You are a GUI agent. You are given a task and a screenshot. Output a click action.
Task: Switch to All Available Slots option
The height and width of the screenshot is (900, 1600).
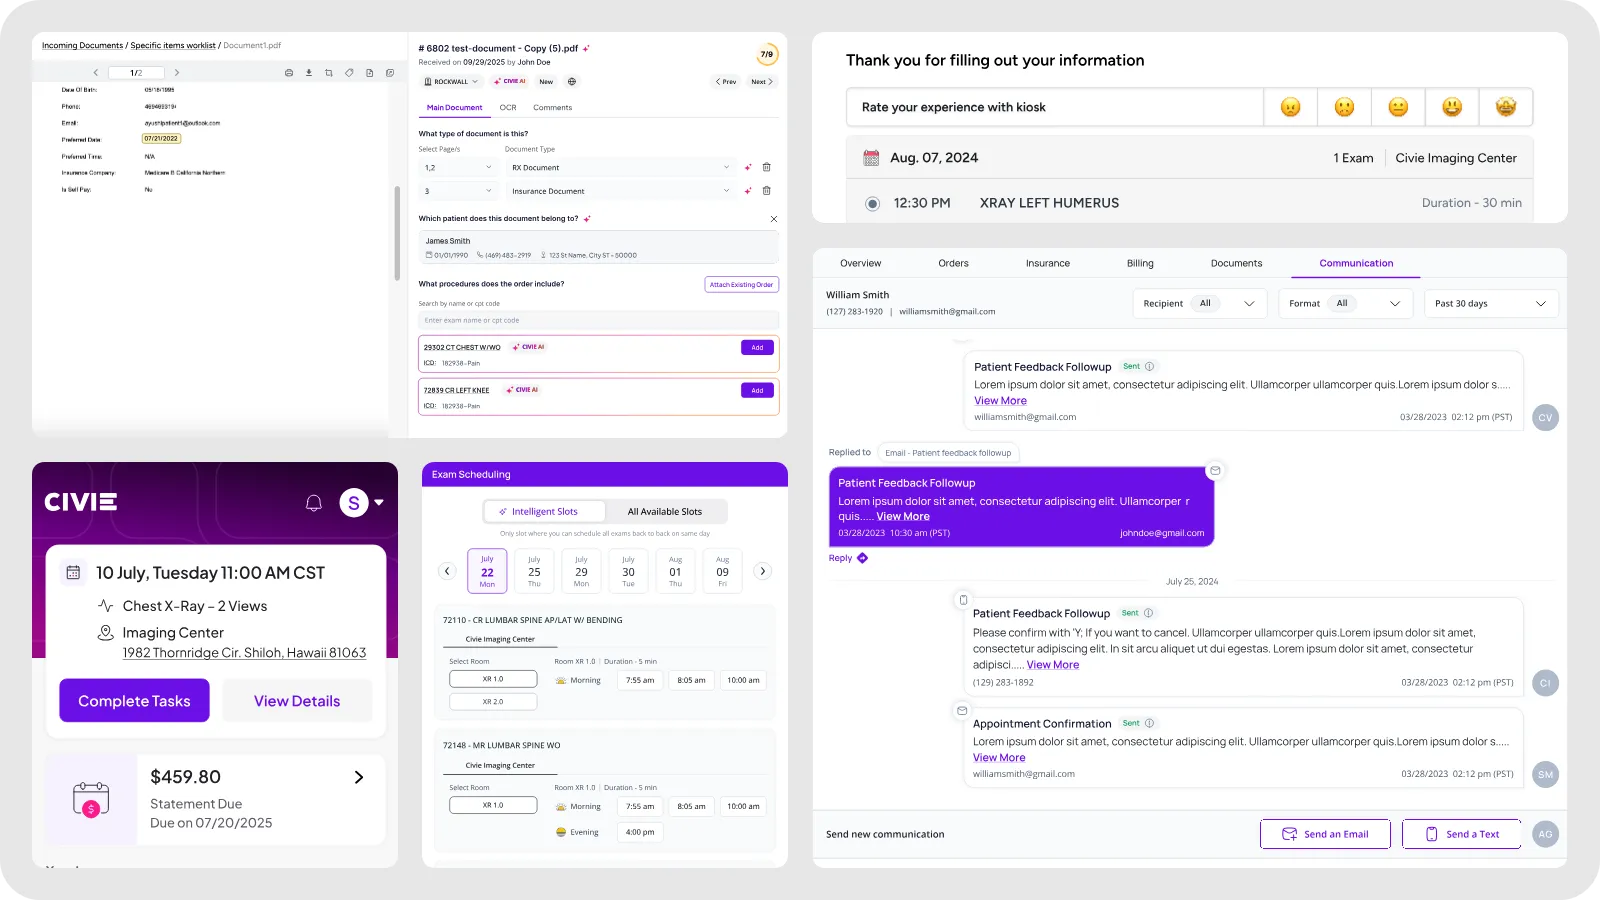665,512
